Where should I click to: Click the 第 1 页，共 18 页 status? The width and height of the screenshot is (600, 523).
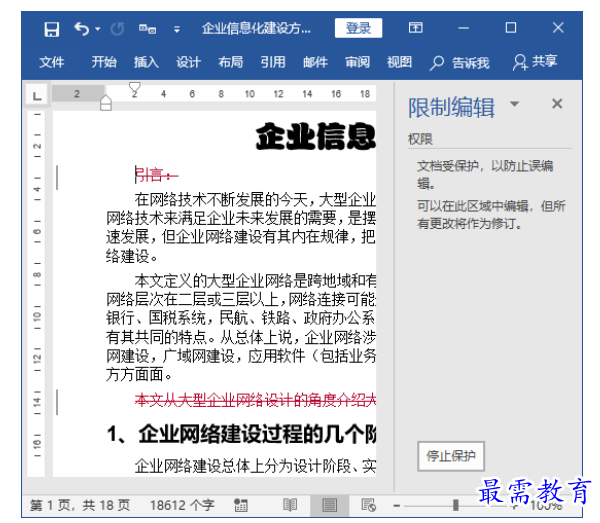pos(80,505)
